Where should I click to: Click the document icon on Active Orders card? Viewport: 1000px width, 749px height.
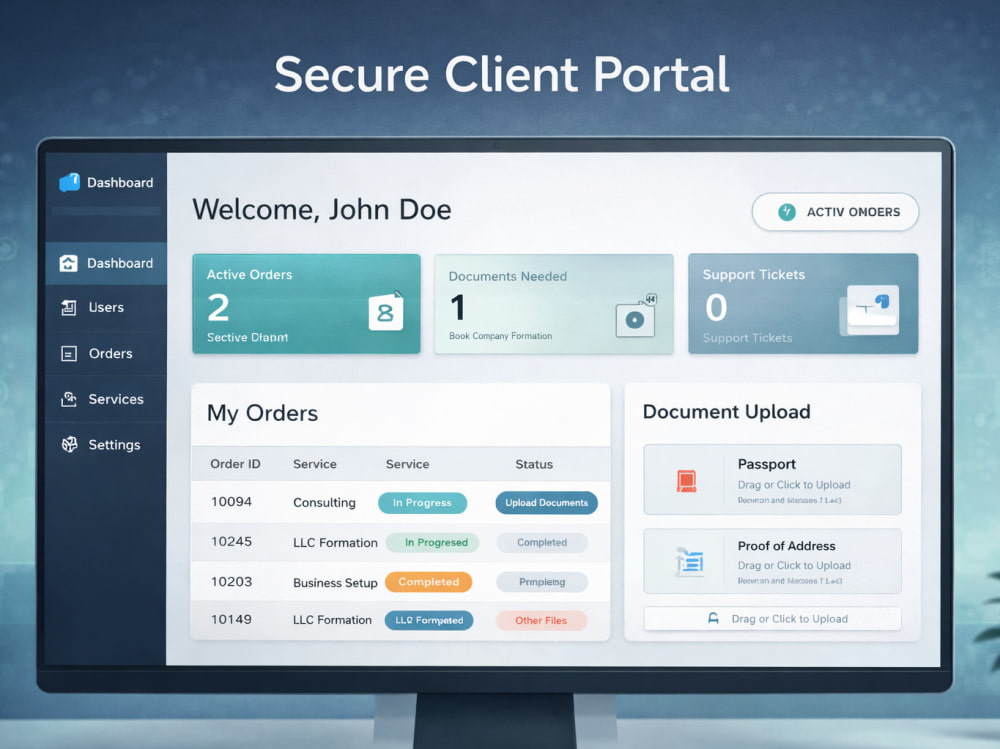coord(386,311)
